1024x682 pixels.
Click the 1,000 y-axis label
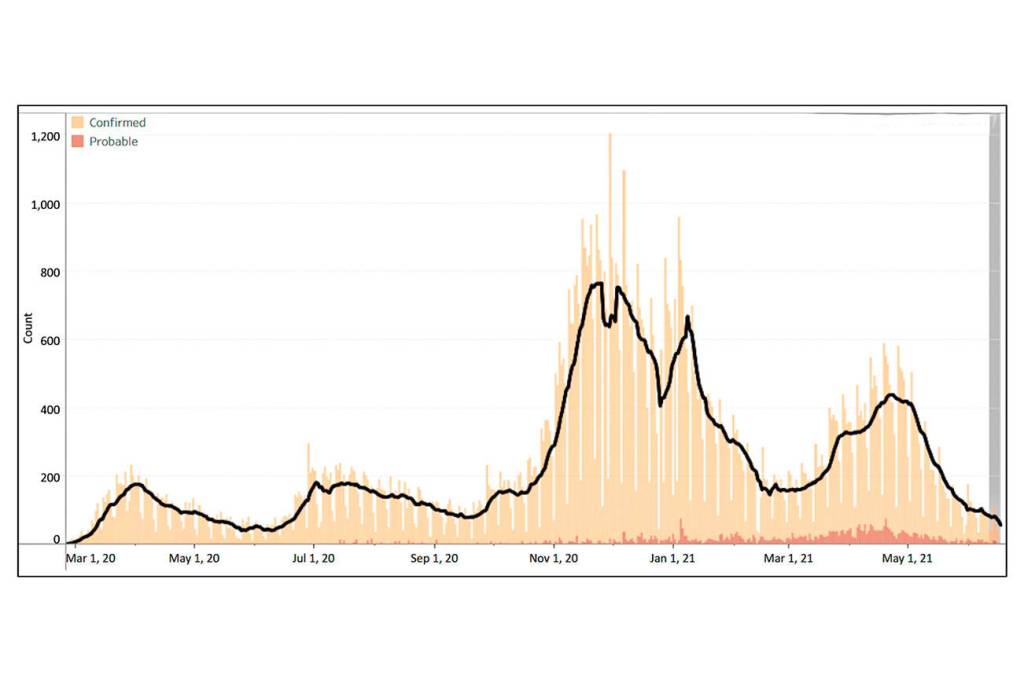click(45, 204)
